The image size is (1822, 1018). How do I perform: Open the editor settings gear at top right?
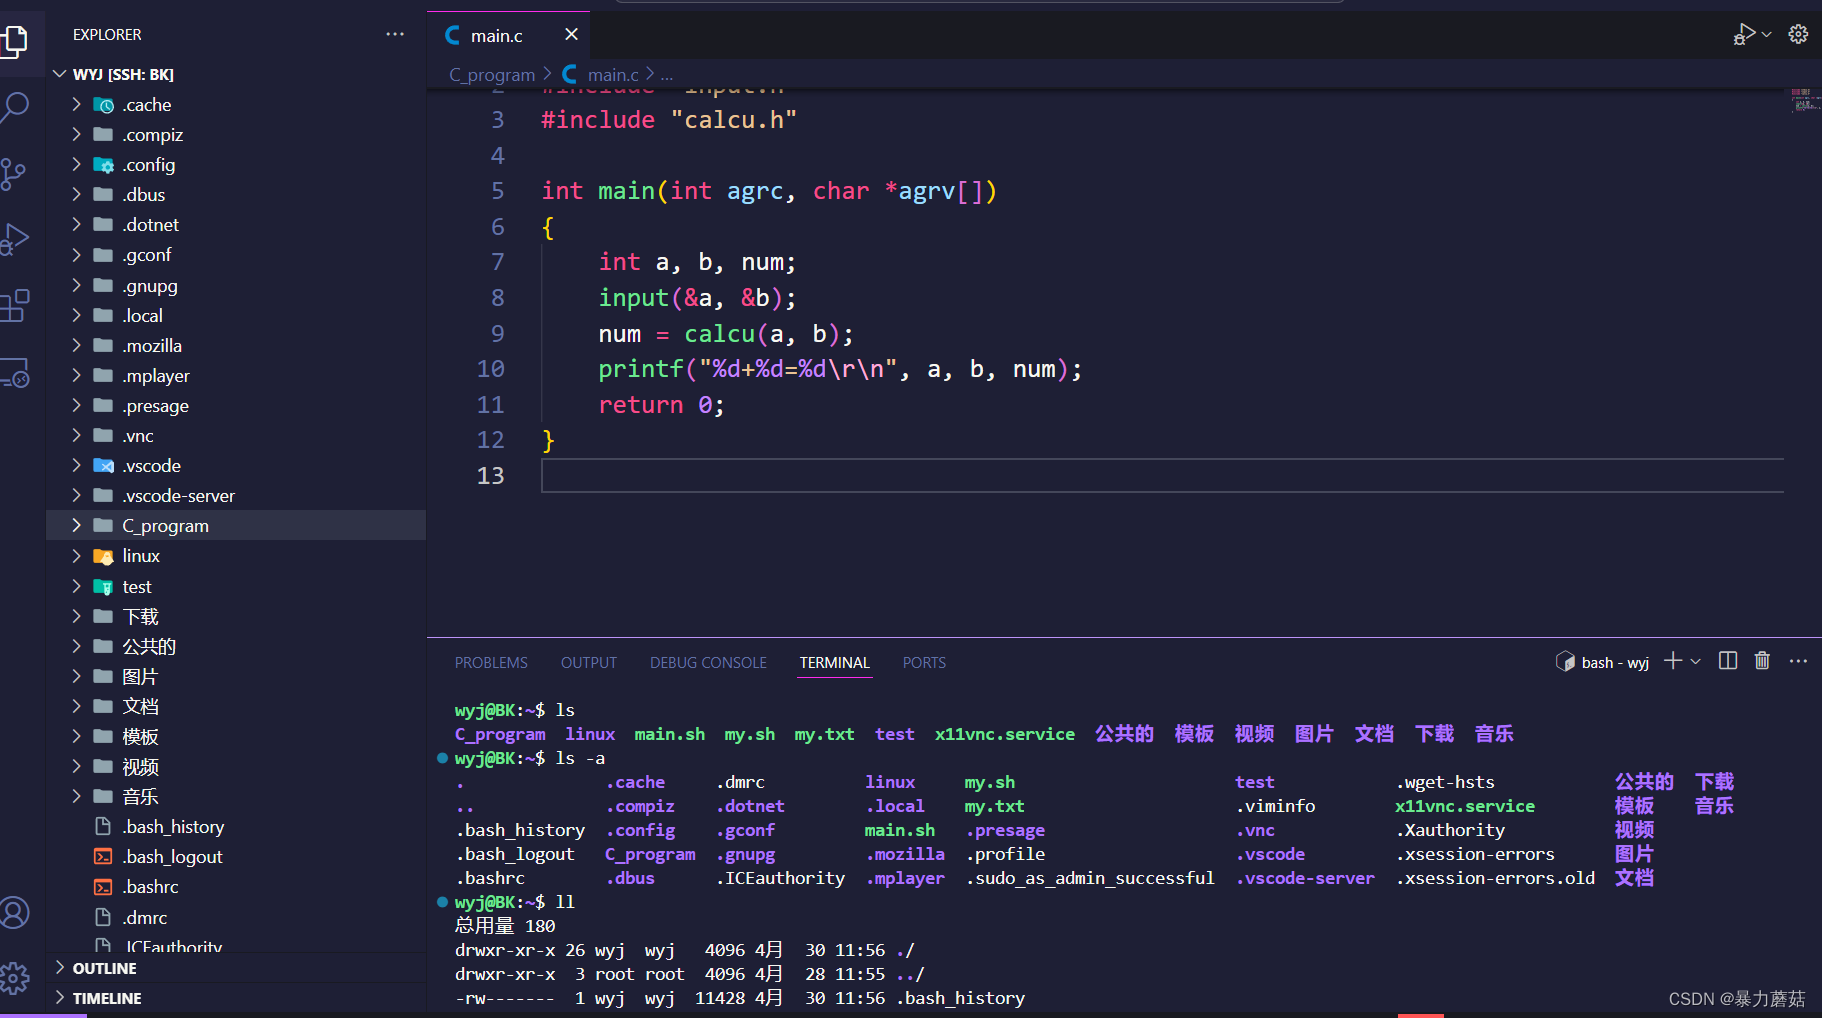(x=1798, y=35)
